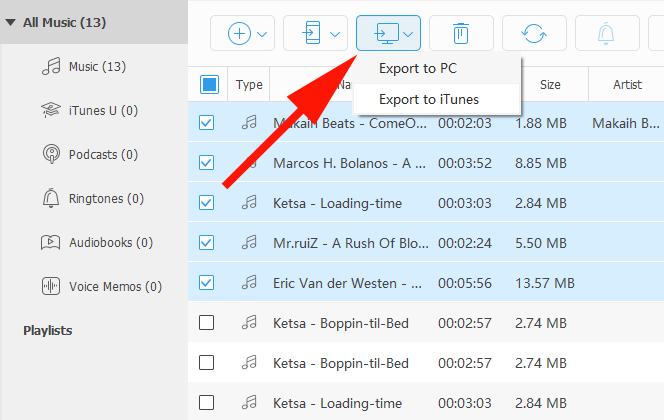Select iTunes U in the sidebar

[x=102, y=110]
